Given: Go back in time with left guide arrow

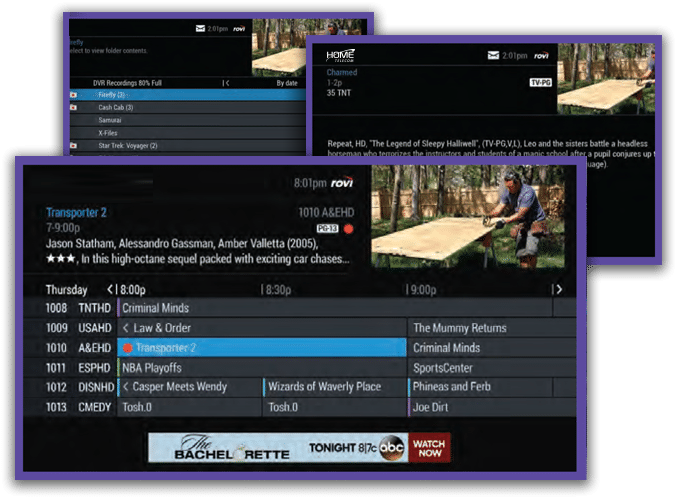Looking at the screenshot, I should (x=111, y=289).
